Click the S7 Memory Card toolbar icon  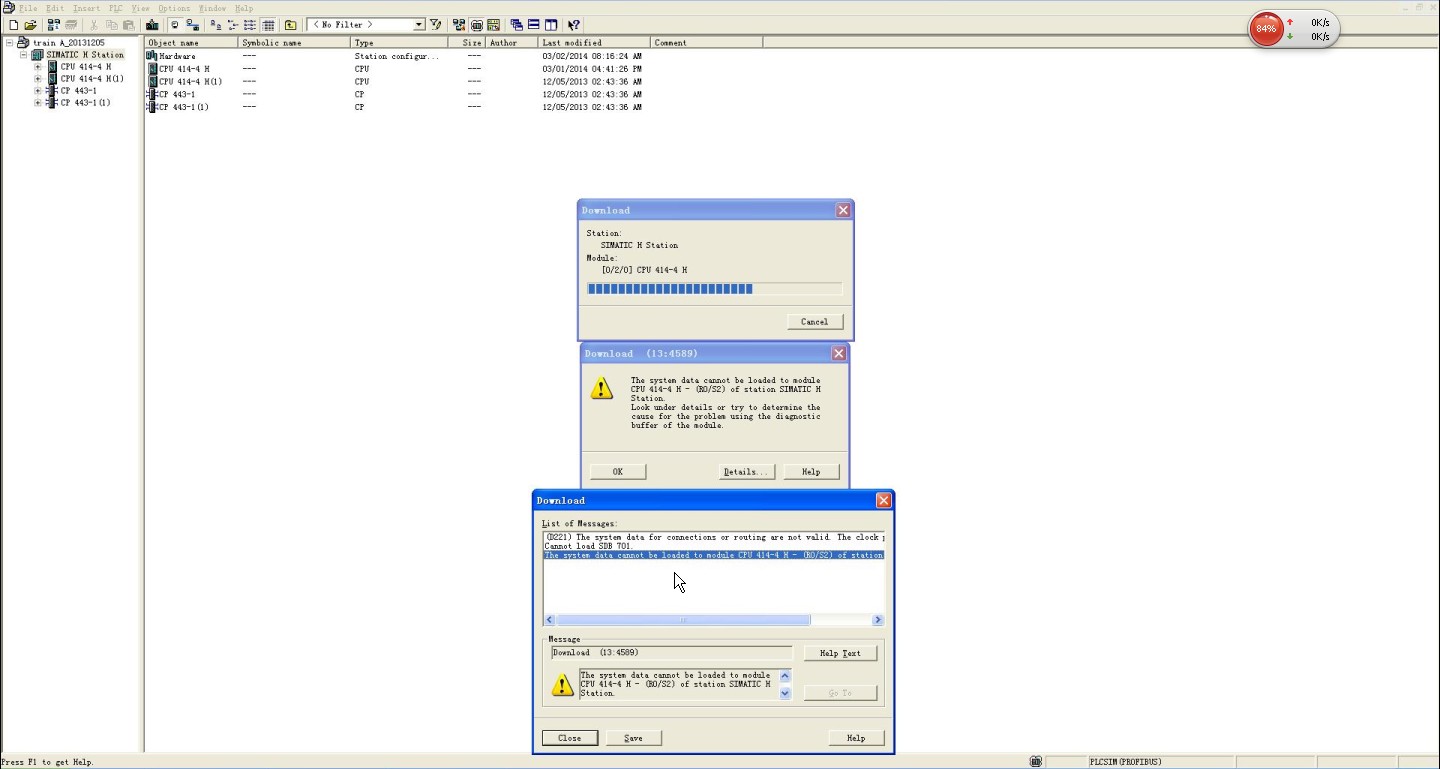71,25
